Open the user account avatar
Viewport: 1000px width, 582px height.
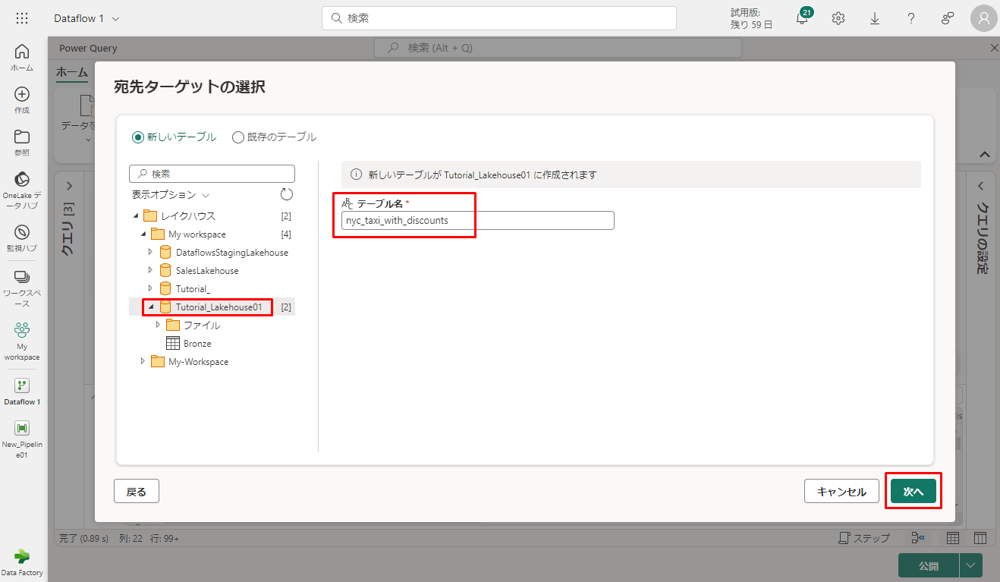click(983, 18)
